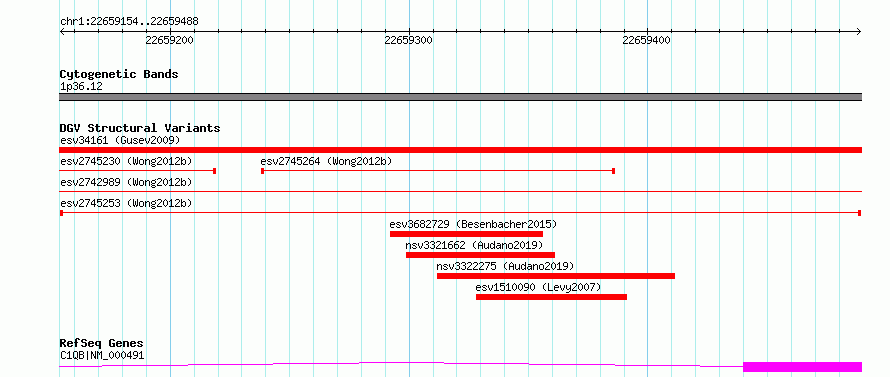890x377 pixels.
Task: Open the esv2745264 (Wong2012b) variant label
Action: click(326, 161)
